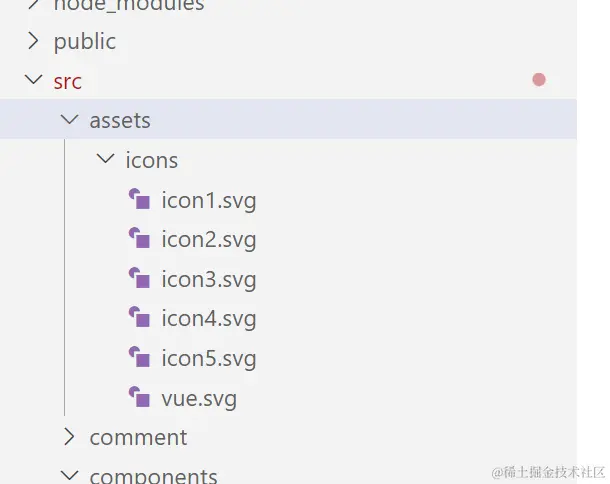Screen dimensions: 610x484
Task: Click the icon1.svg file icon
Action: pyautogui.click(x=139, y=199)
